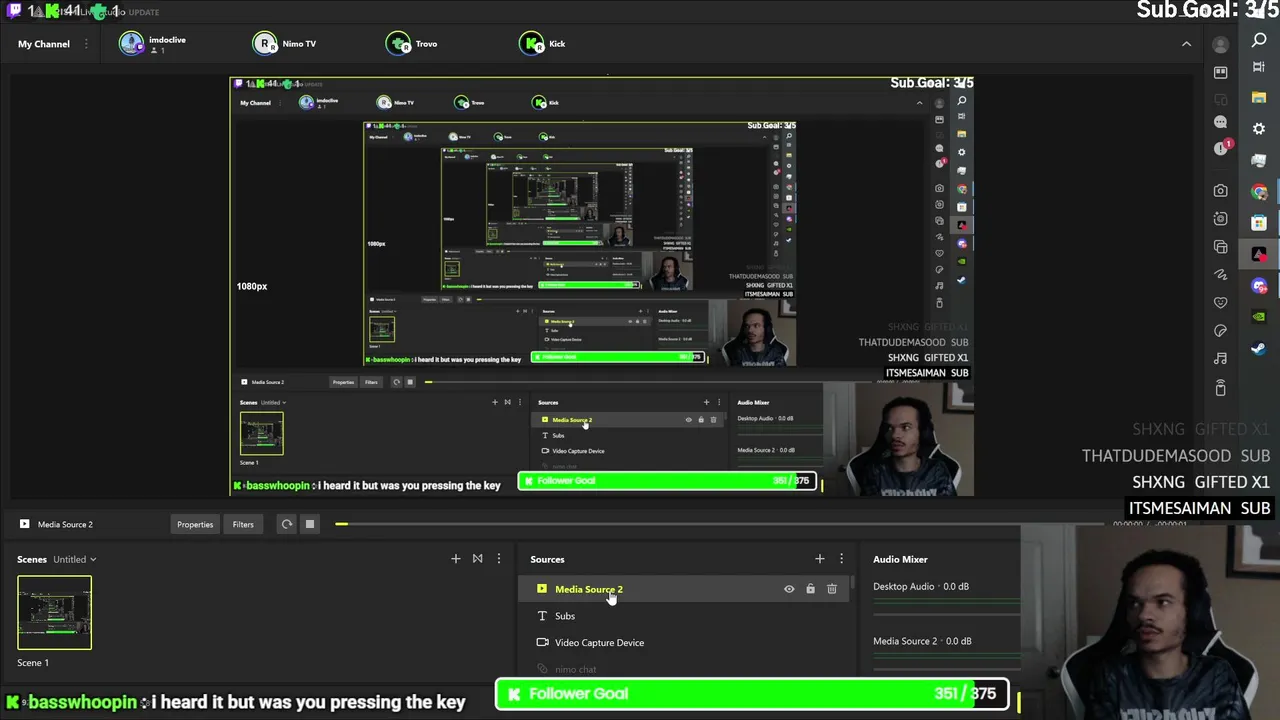Select the Kick channel
This screenshot has width=1280, height=720.
pos(543,43)
